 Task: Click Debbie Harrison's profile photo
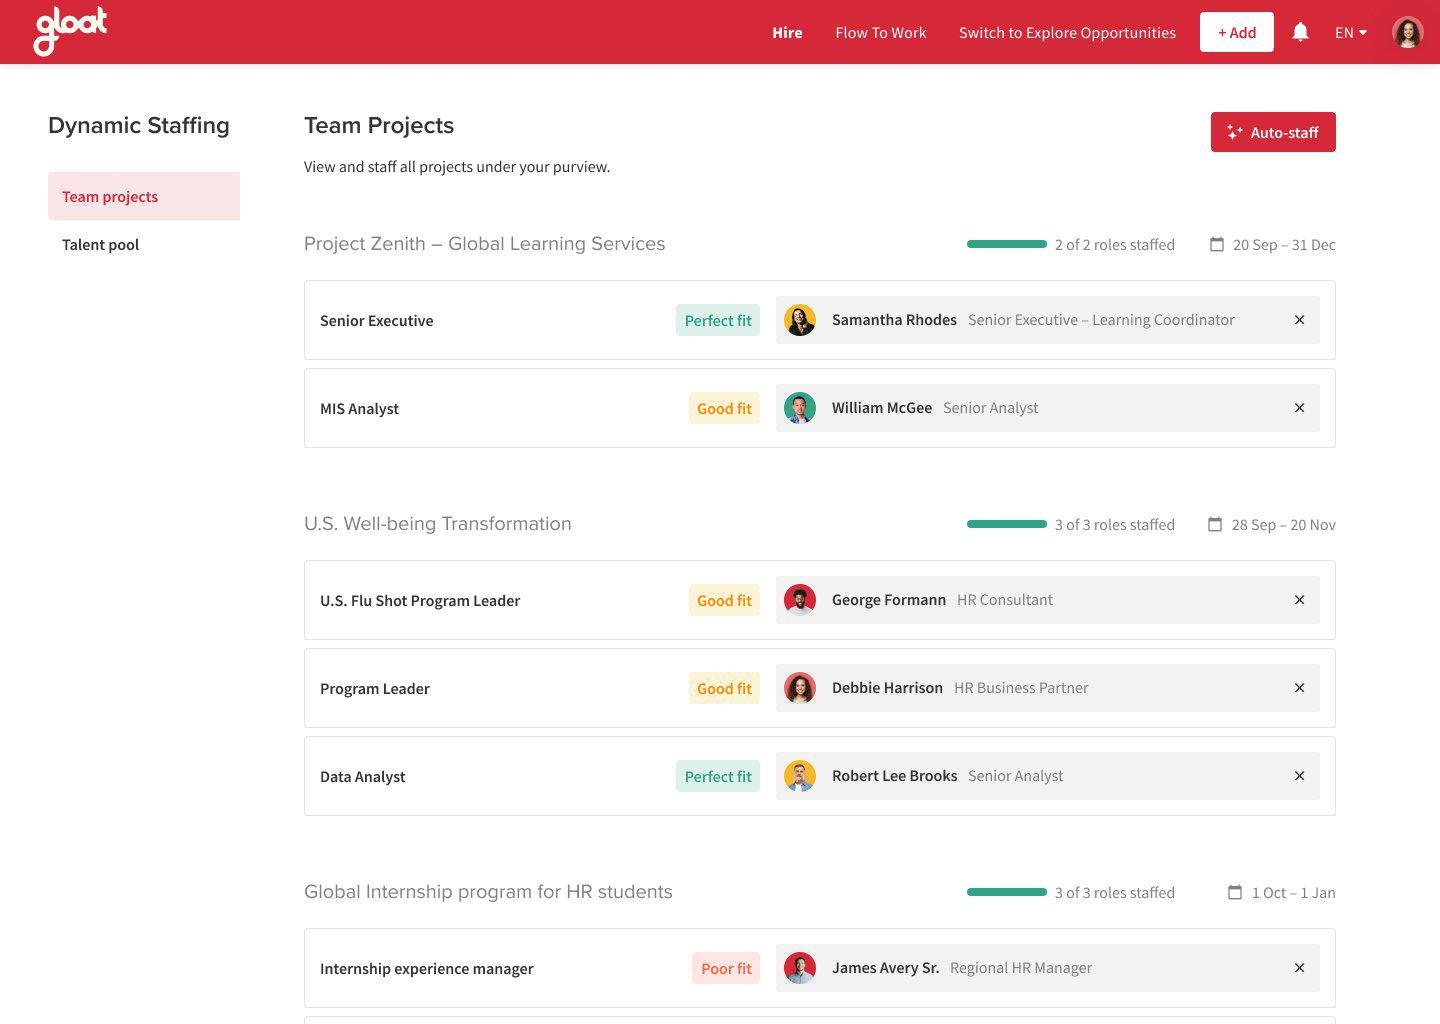(800, 688)
